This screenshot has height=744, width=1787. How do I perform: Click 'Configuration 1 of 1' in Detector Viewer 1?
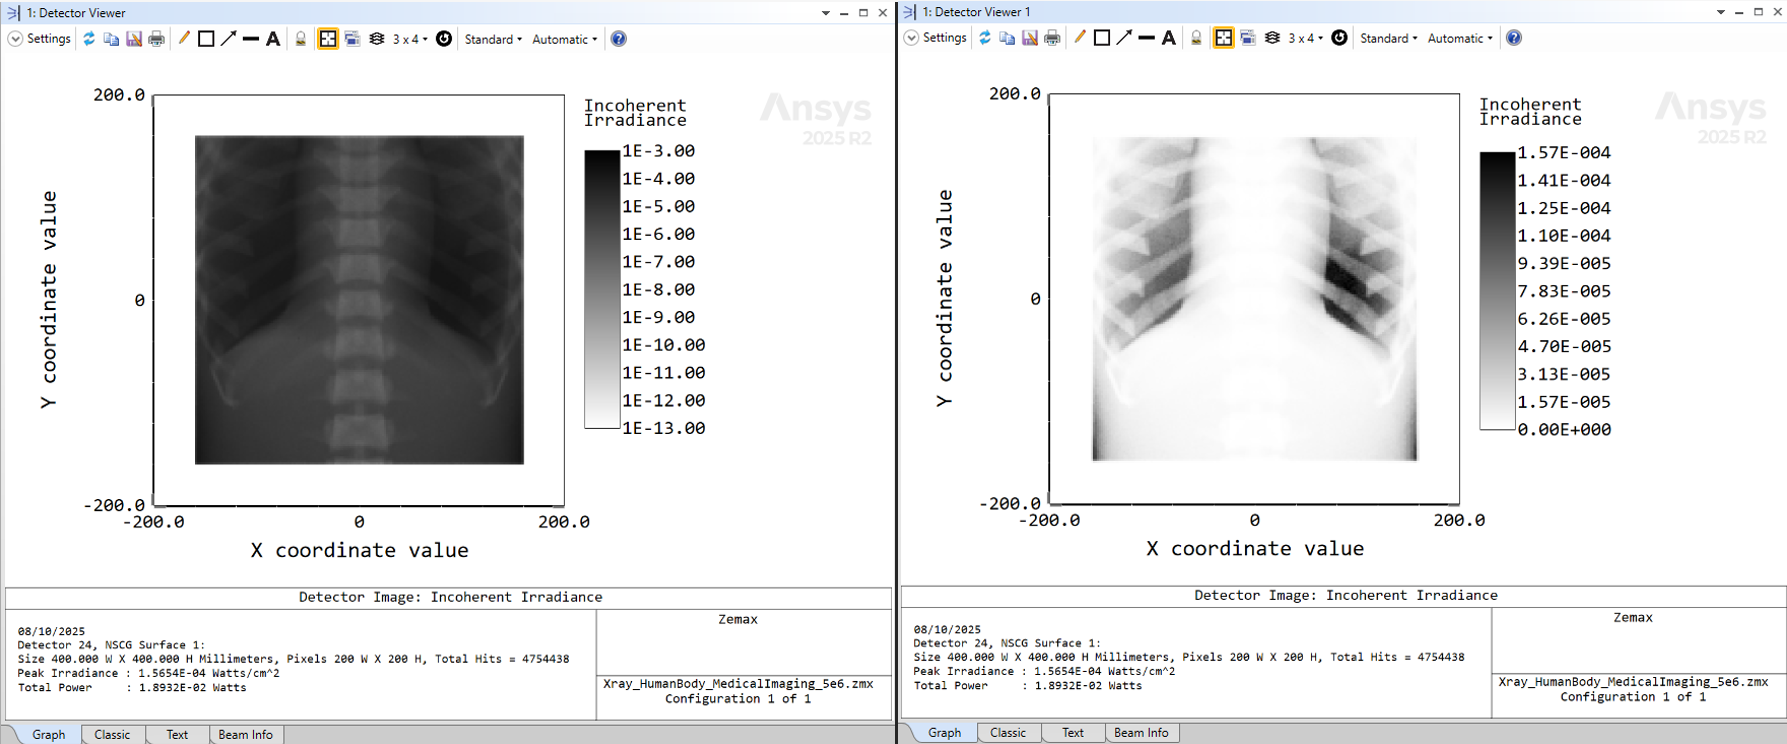click(1634, 697)
